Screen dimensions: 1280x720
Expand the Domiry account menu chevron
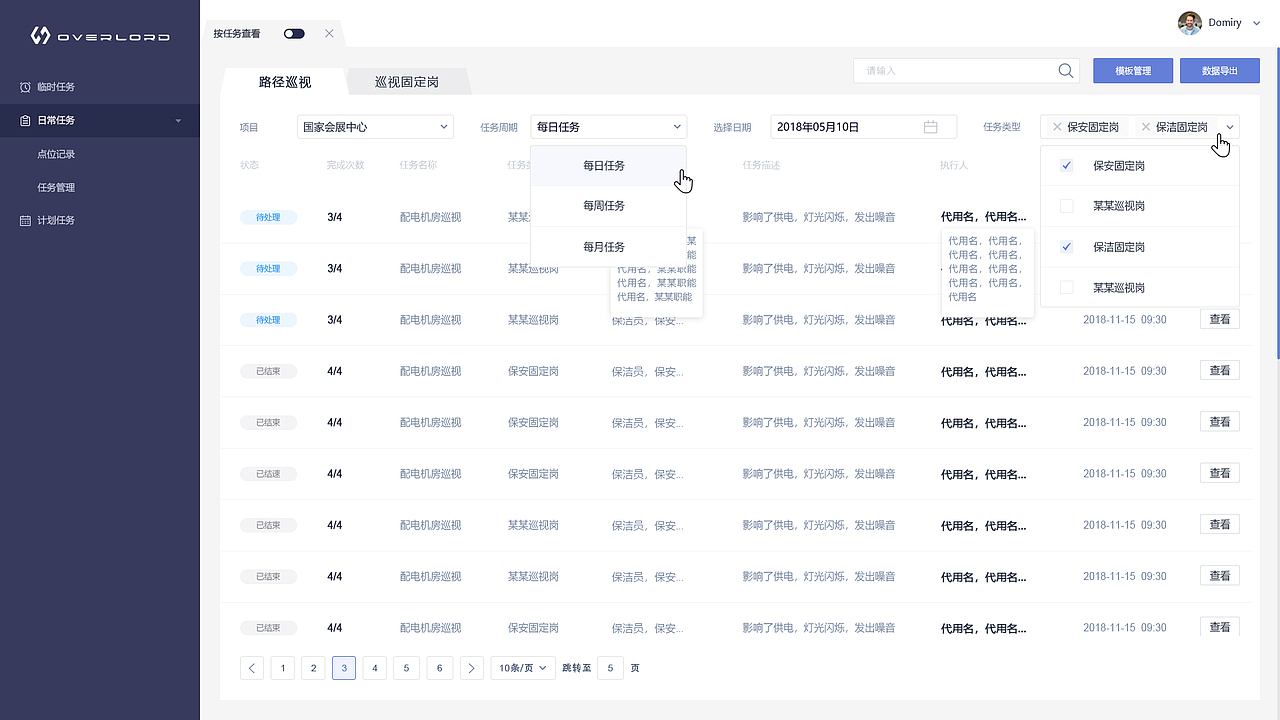(1257, 23)
